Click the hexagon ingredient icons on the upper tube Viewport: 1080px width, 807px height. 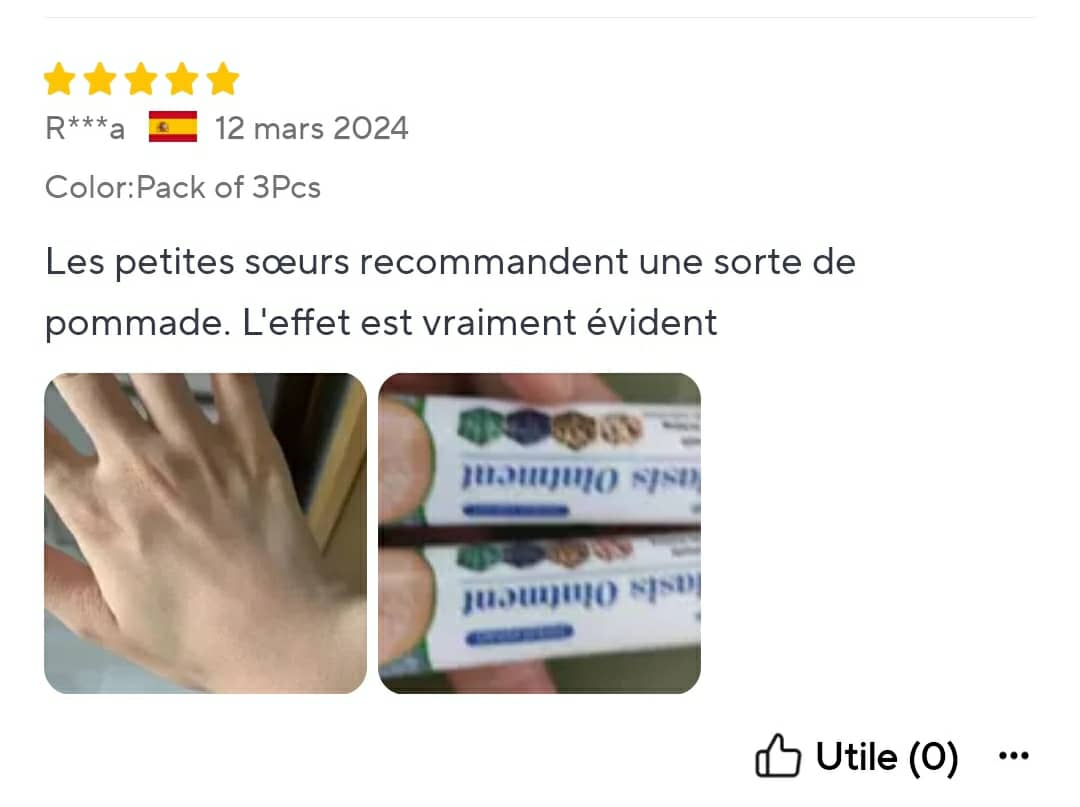[551, 426]
